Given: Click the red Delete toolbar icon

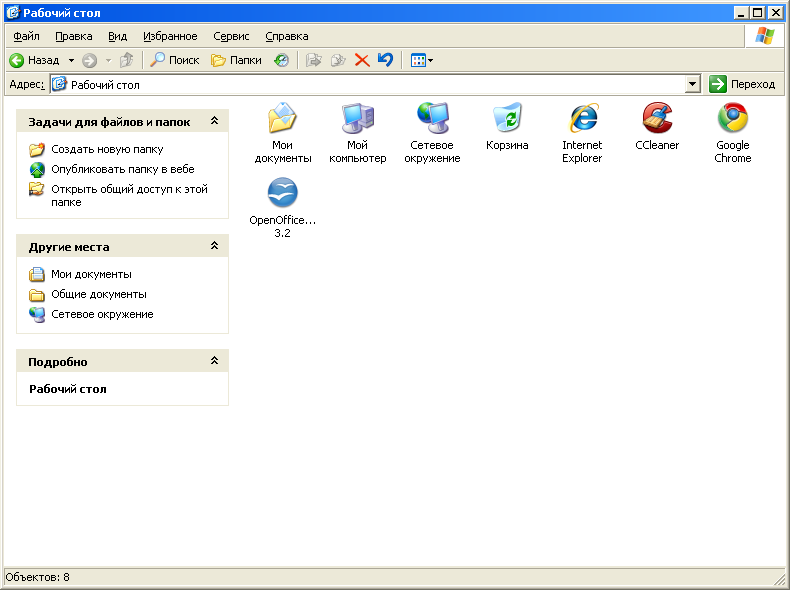Looking at the screenshot, I should pyautogui.click(x=362, y=60).
